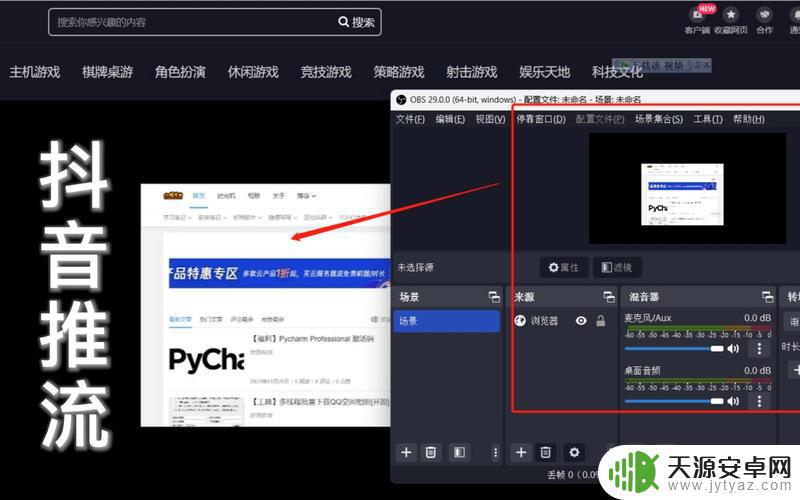The height and width of the screenshot is (500, 800).
Task: Click 首页 tab in the captured webpage
Action: pos(198,196)
